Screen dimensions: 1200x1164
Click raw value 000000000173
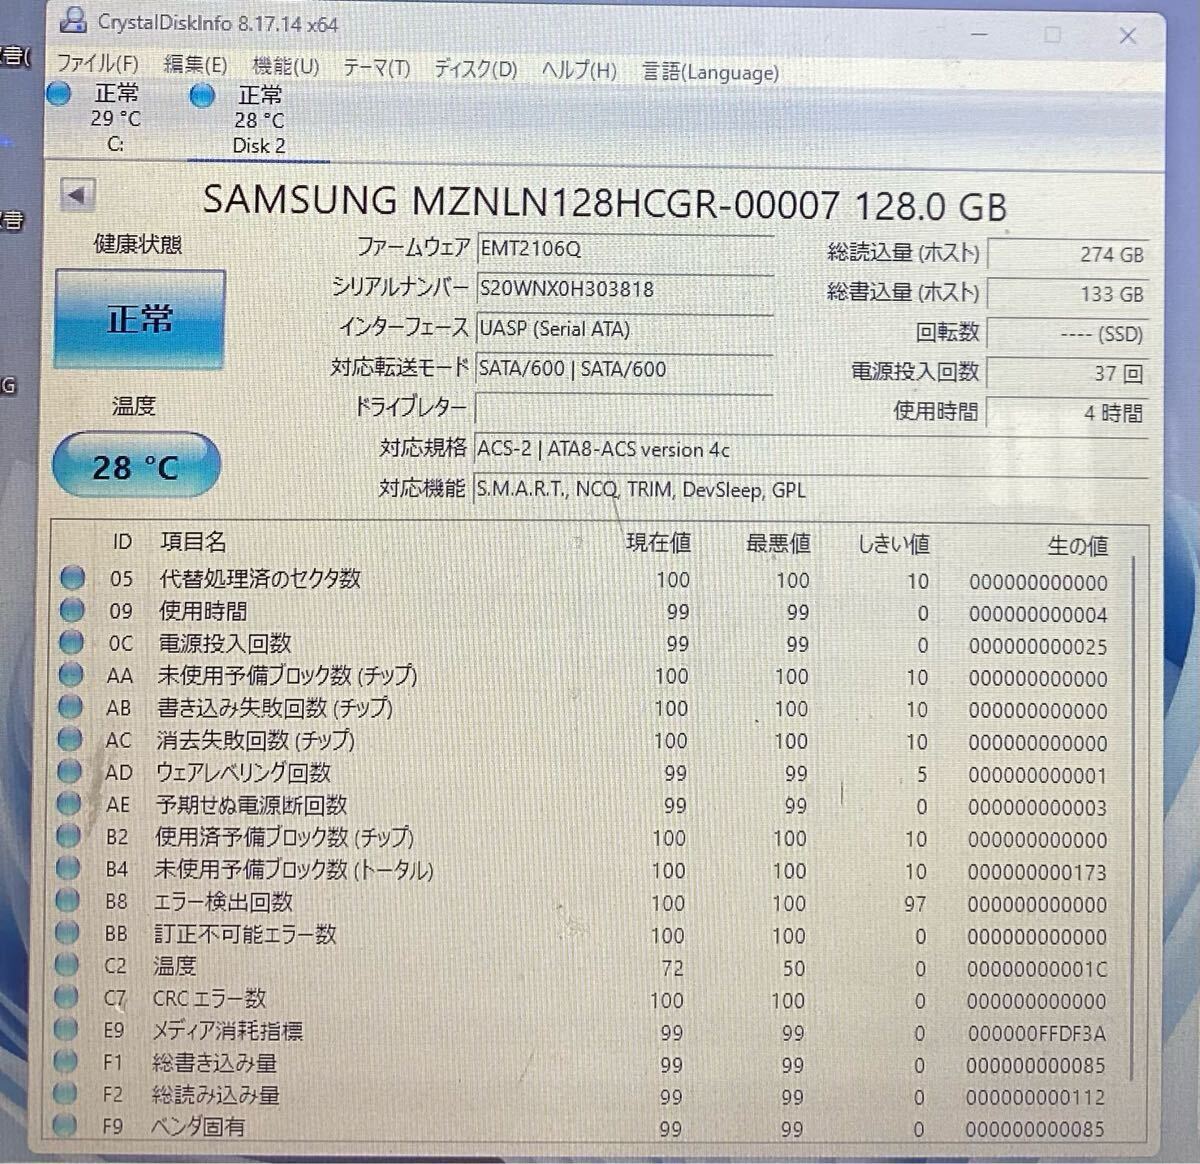click(x=1037, y=872)
